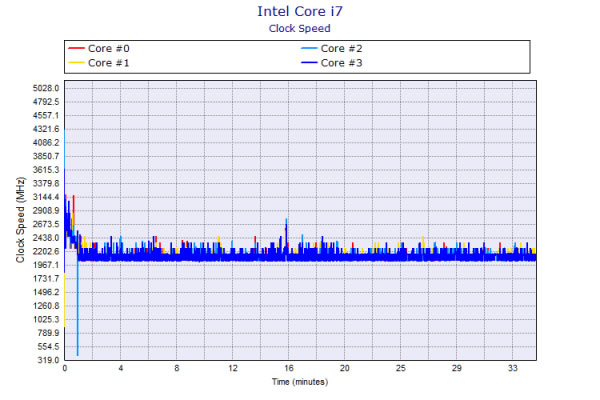Click the light blue Core #2 legend line

click(x=309, y=48)
